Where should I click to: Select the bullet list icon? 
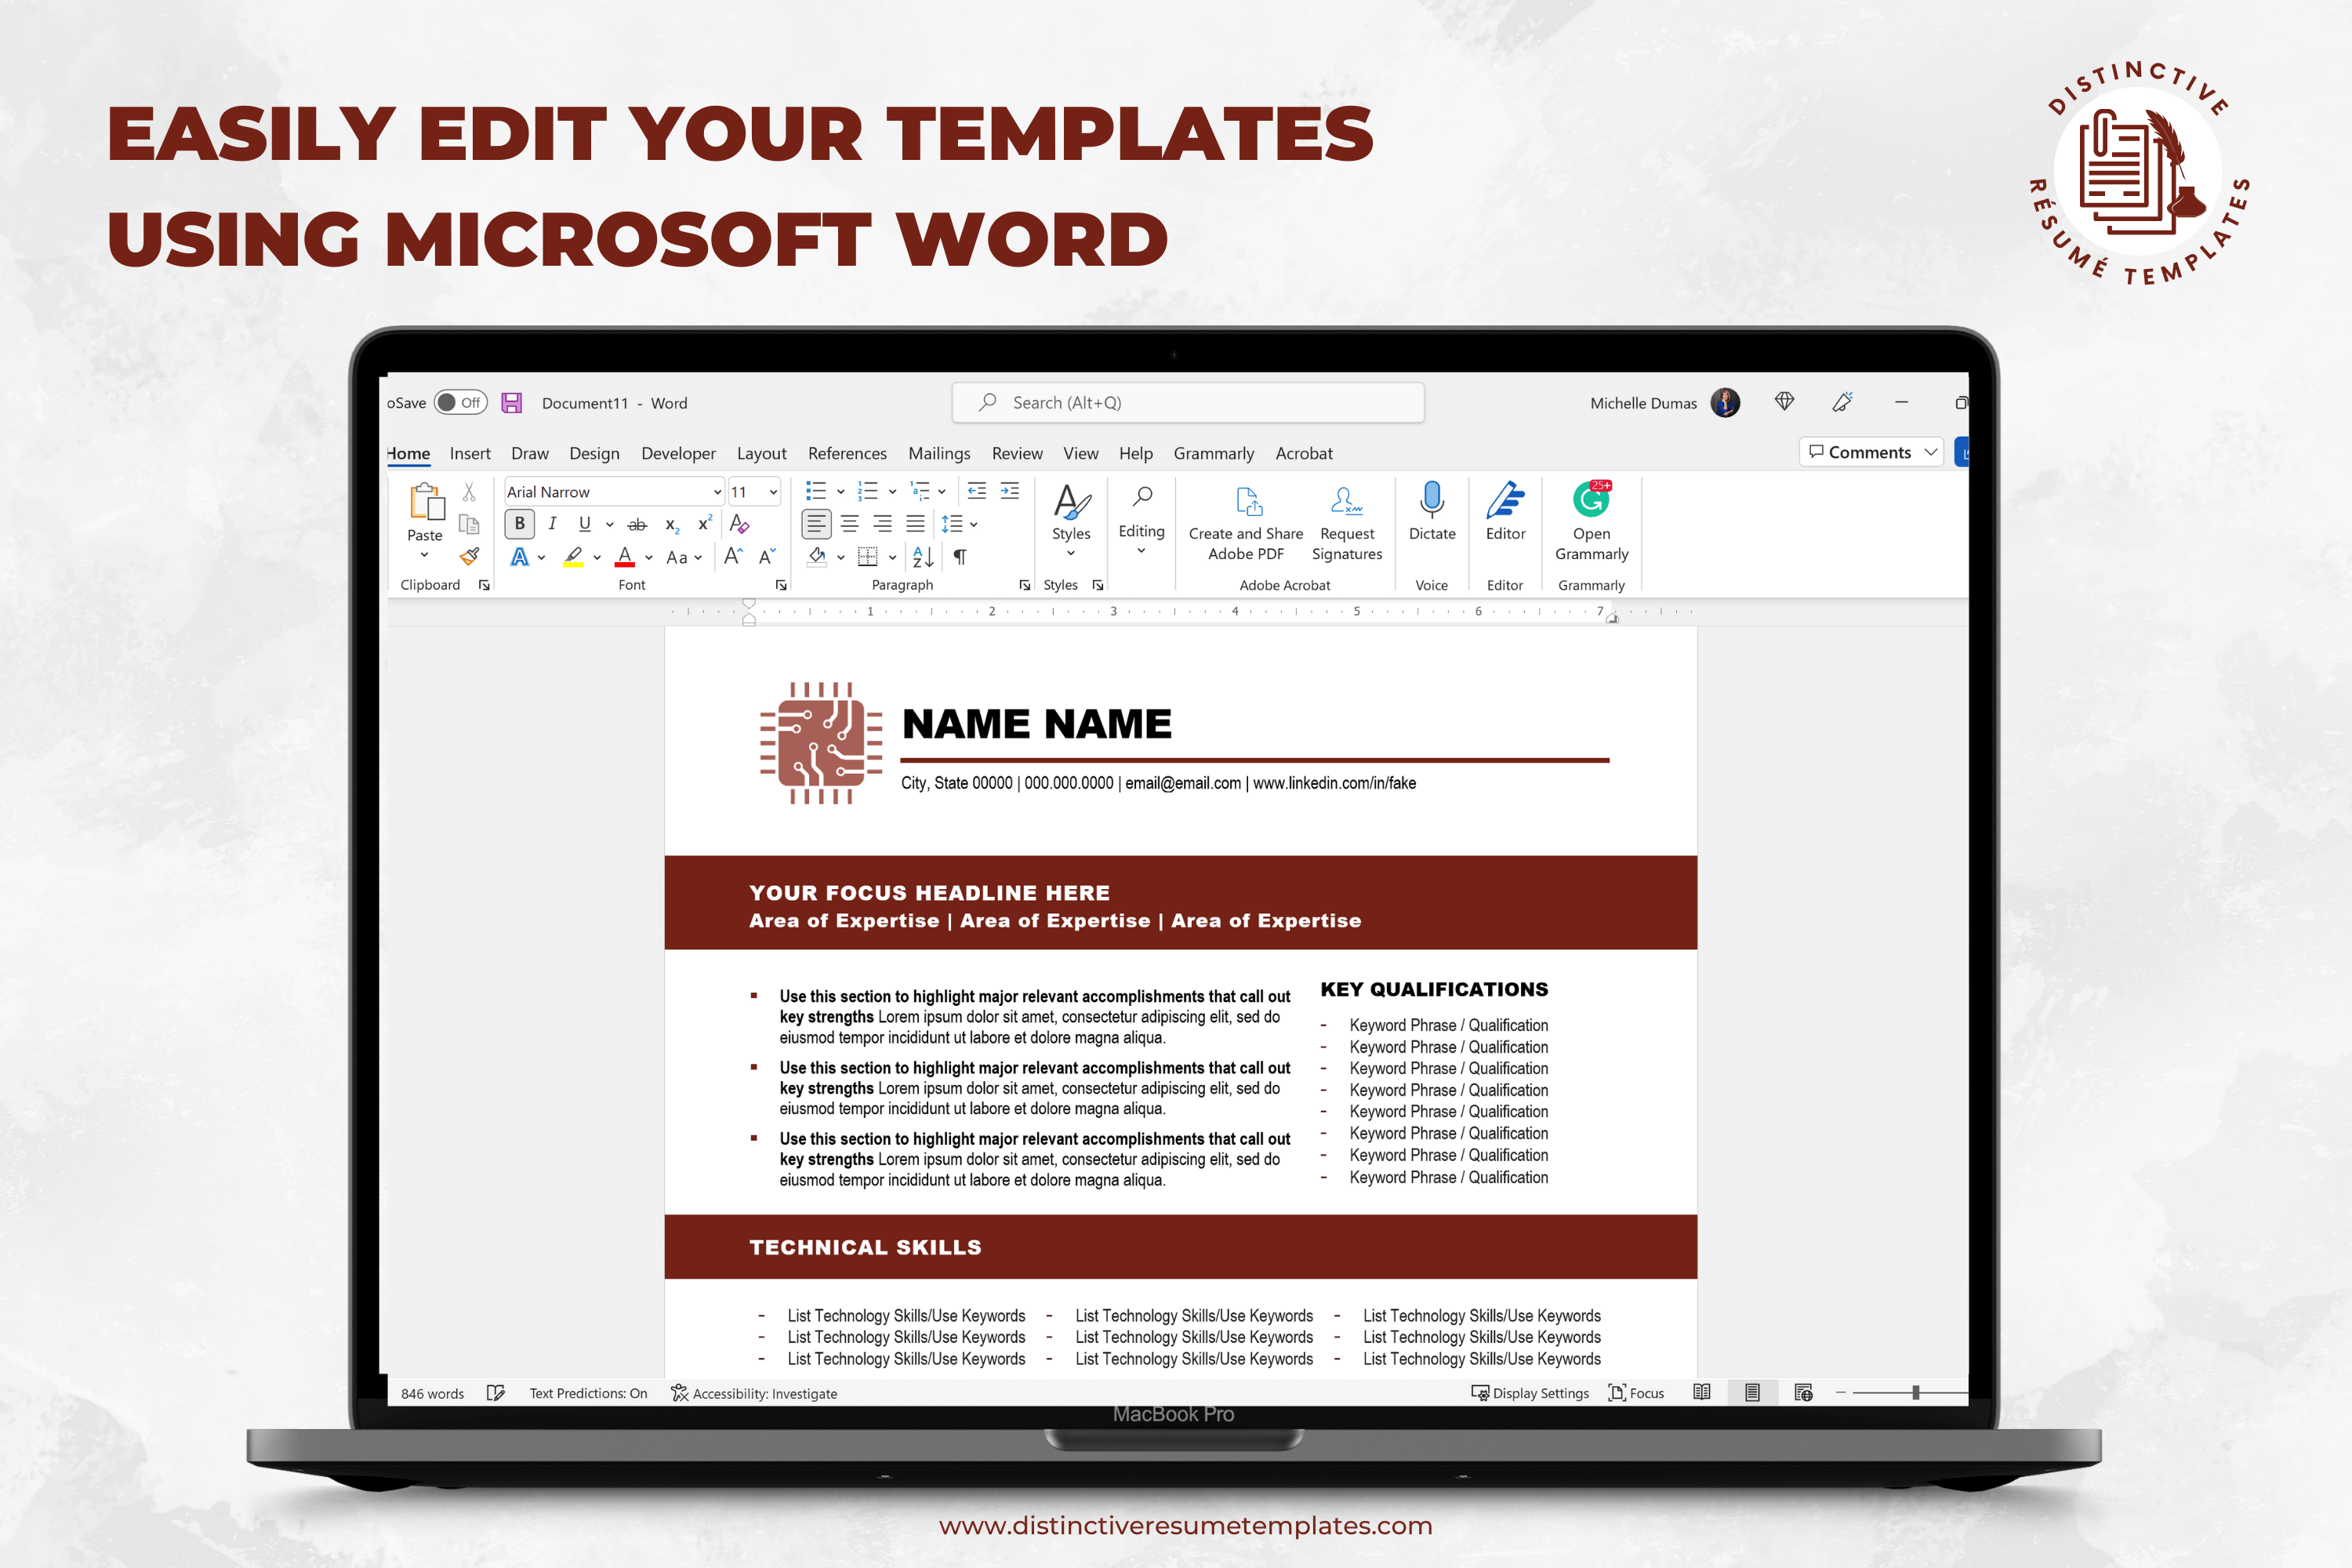(x=816, y=491)
